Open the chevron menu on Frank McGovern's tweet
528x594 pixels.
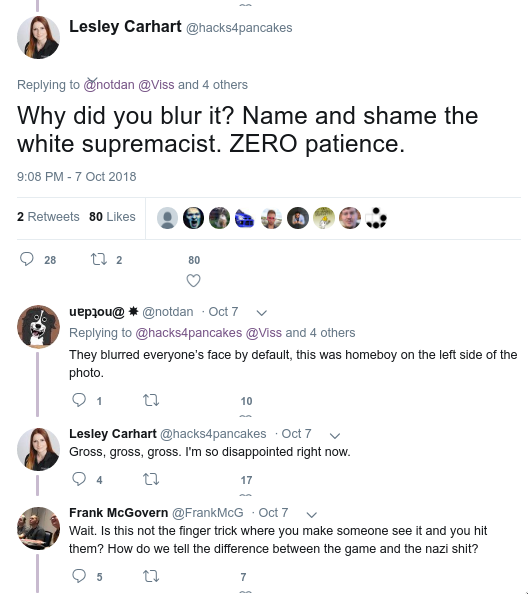(311, 514)
